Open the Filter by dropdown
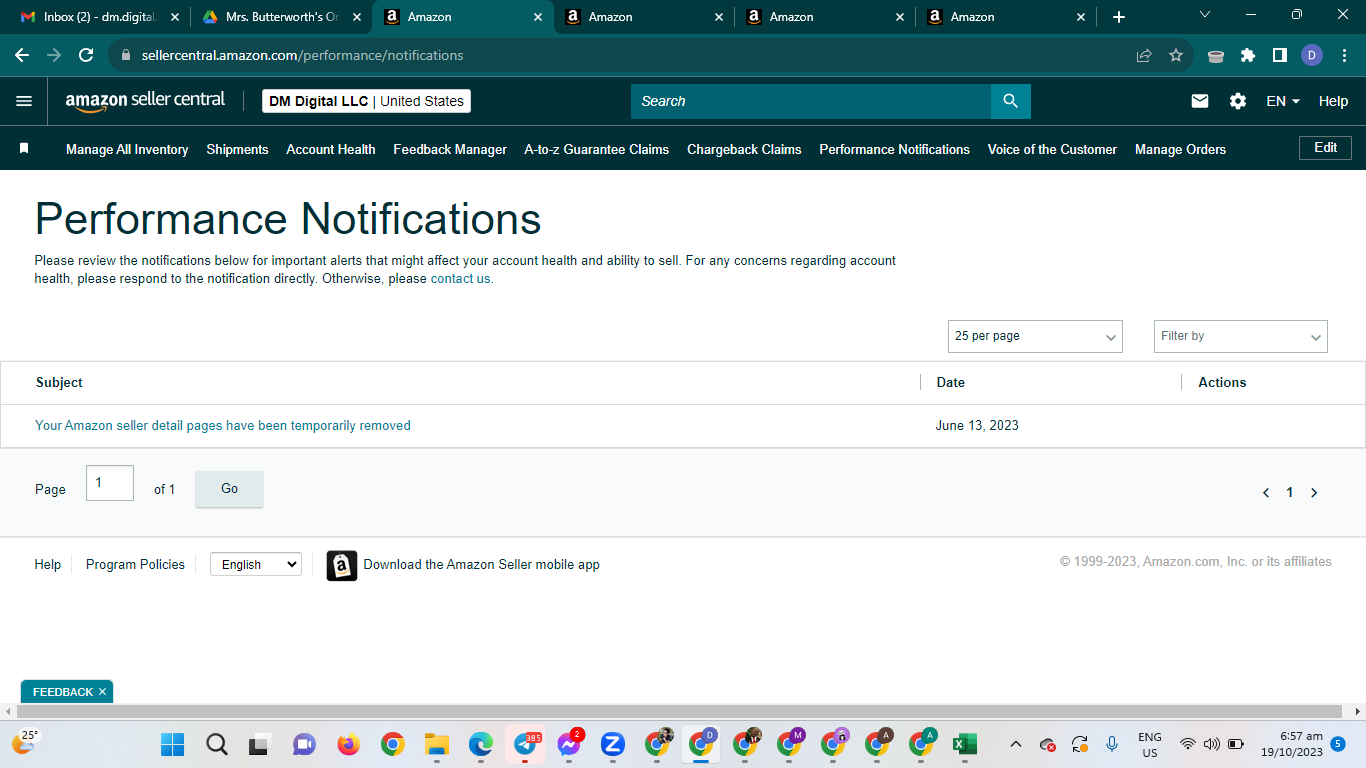The height and width of the screenshot is (768, 1366). point(1241,336)
